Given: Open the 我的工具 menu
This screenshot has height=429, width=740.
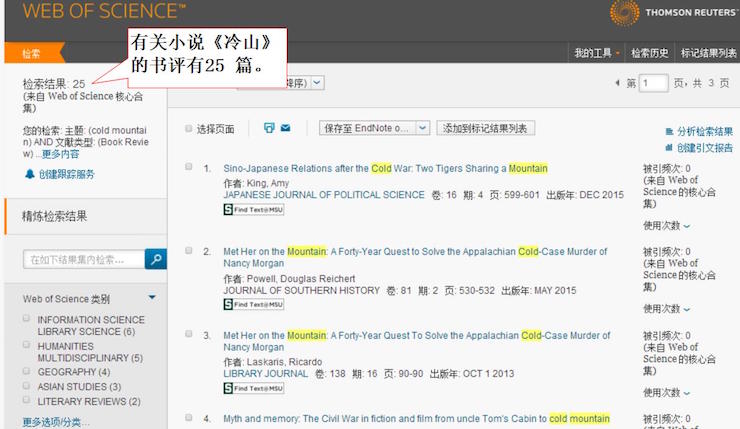Looking at the screenshot, I should (x=597, y=52).
